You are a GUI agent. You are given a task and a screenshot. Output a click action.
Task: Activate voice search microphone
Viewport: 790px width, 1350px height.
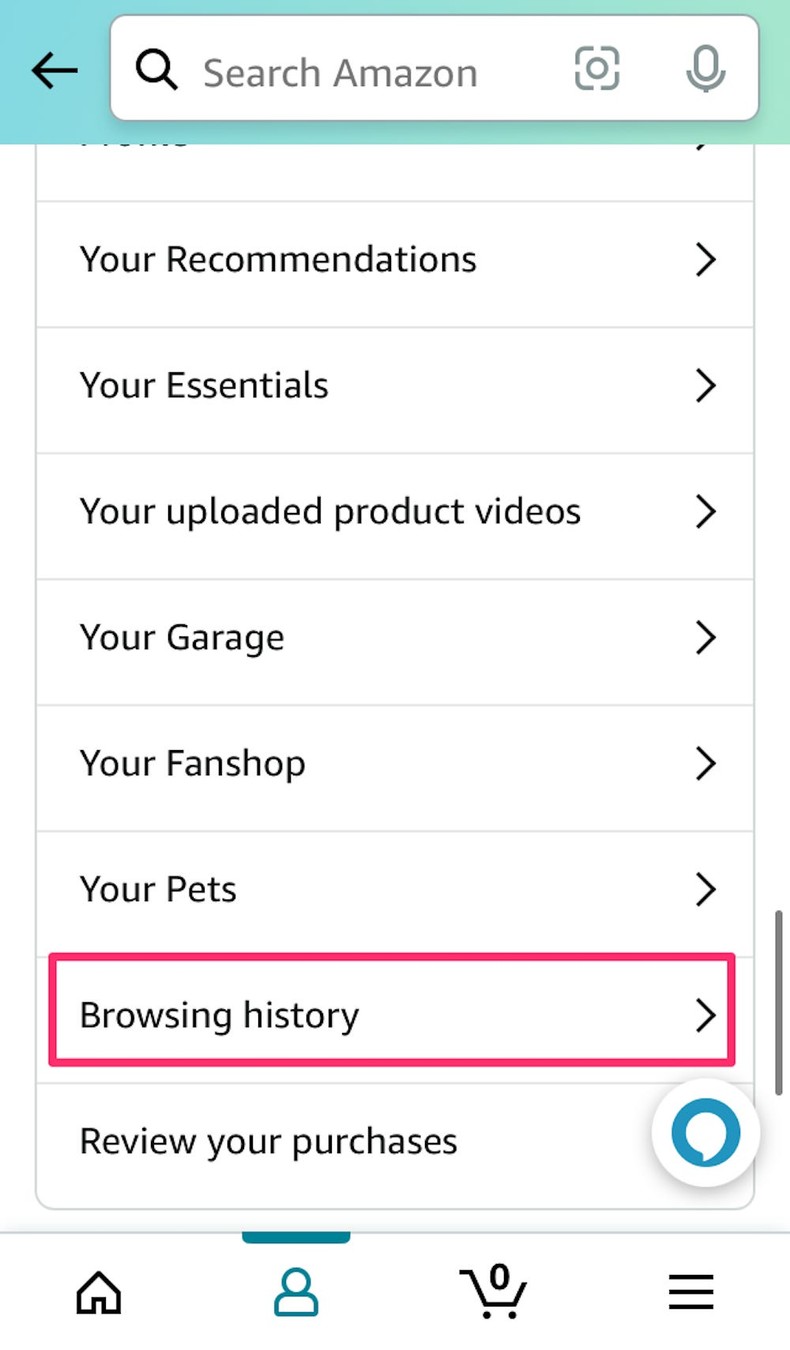[x=705, y=70]
